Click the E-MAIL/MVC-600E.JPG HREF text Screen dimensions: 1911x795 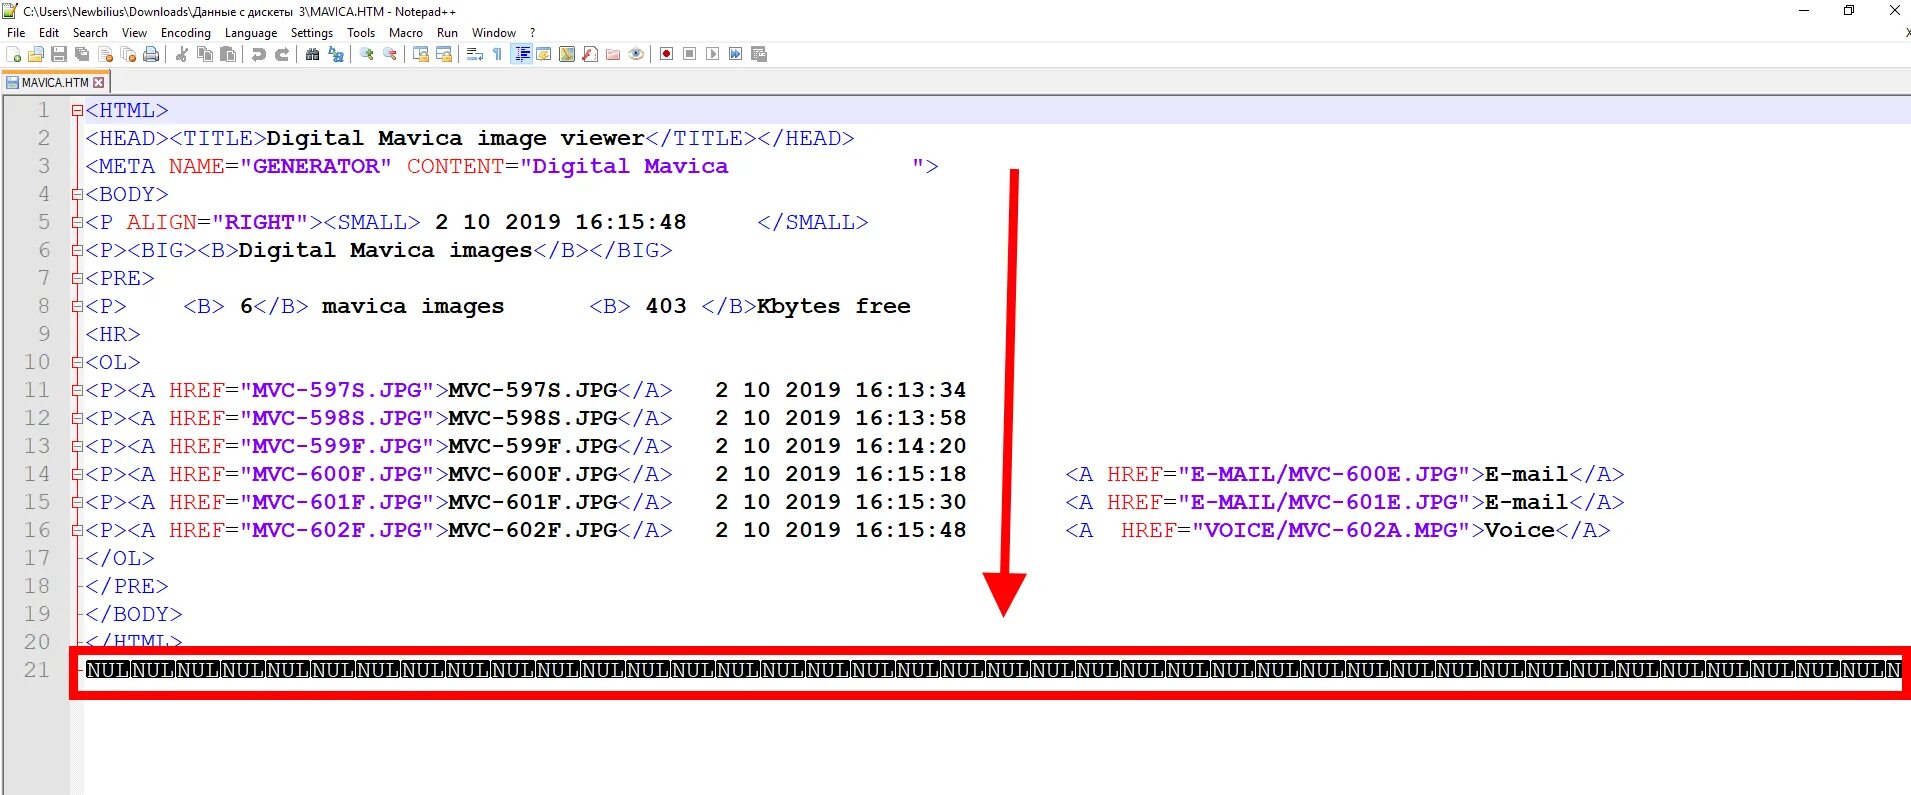(1324, 474)
